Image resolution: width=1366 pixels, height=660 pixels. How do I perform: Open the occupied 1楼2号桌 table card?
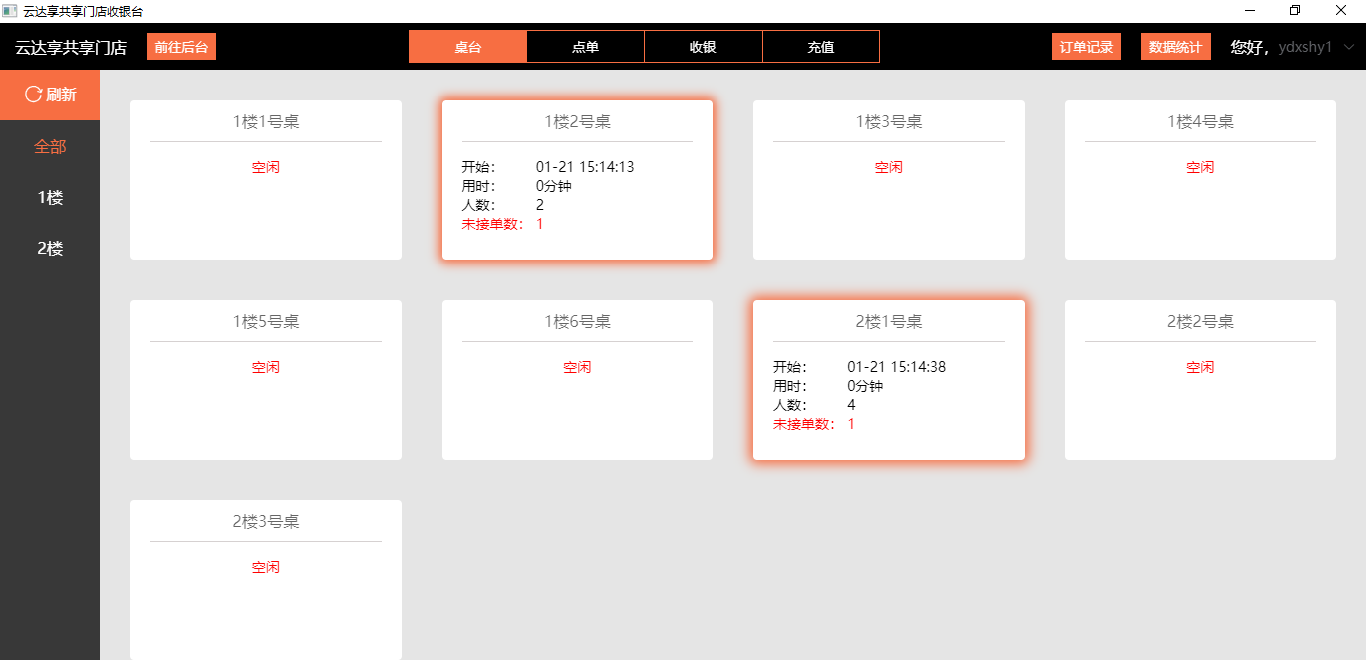[x=577, y=180]
